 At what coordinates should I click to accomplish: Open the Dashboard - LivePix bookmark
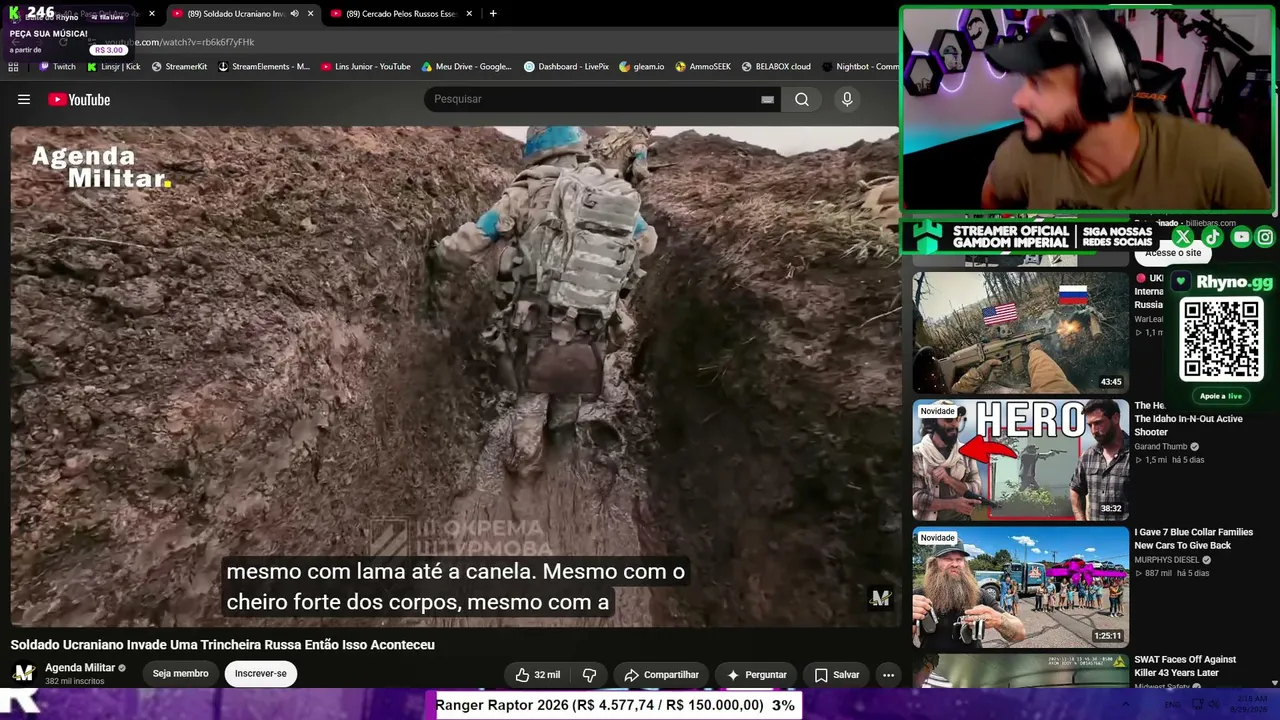tap(566, 67)
